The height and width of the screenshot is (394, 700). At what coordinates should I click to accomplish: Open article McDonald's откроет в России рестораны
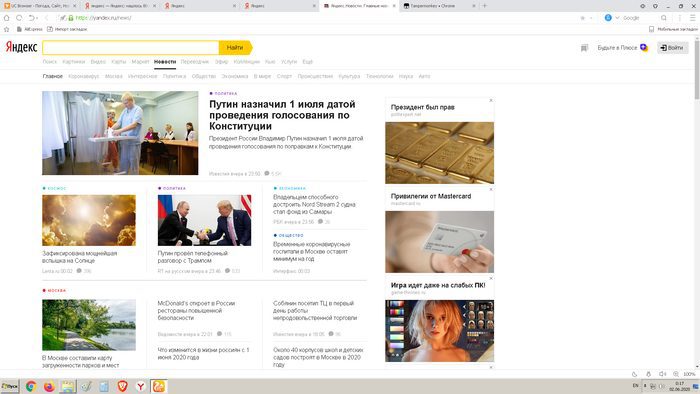(196, 310)
